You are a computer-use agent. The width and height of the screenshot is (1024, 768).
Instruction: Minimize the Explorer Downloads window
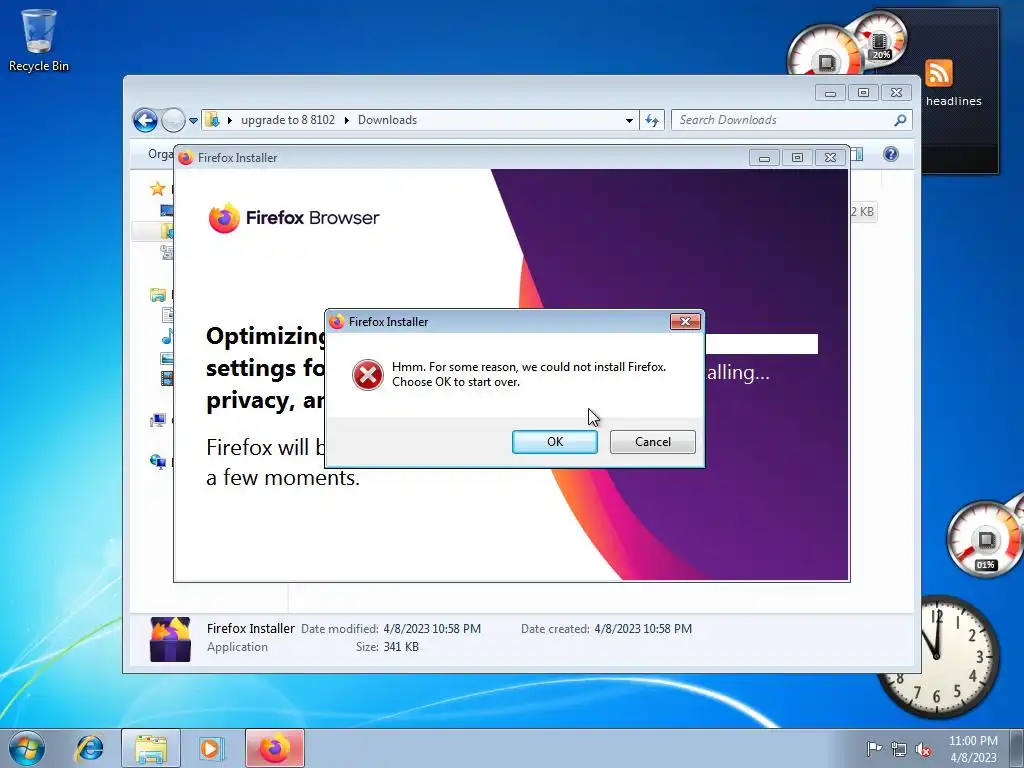830,93
